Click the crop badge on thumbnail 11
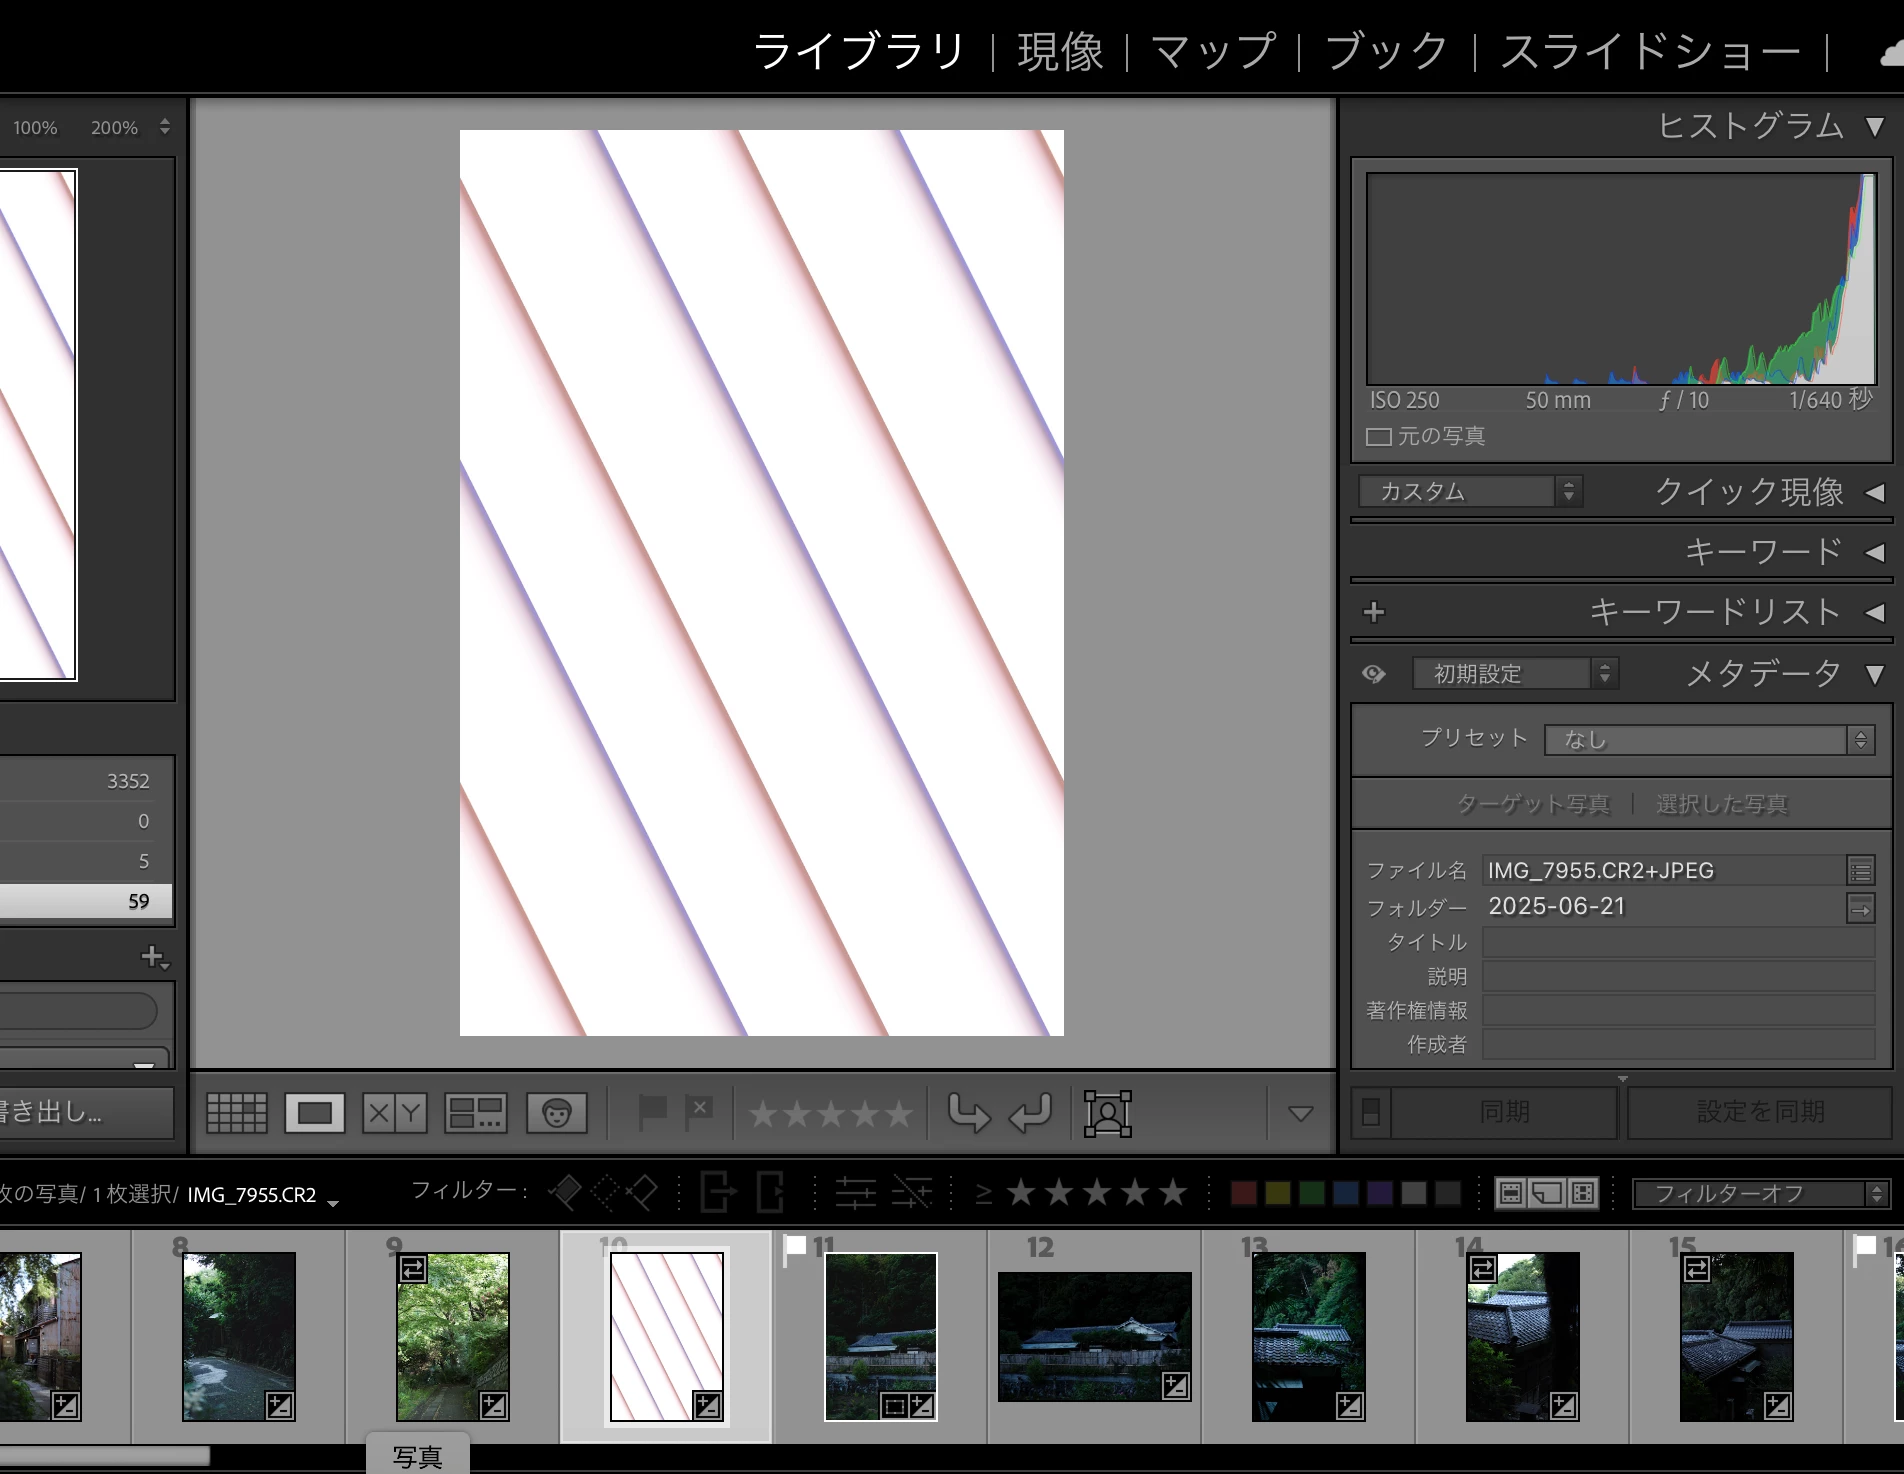Viewport: 1904px width, 1474px height. [895, 1407]
